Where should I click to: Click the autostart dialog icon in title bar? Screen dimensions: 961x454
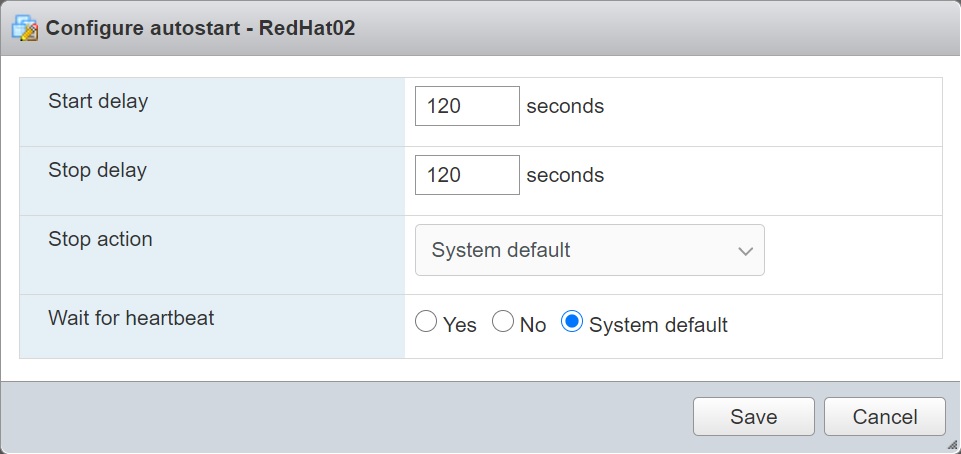[x=26, y=28]
